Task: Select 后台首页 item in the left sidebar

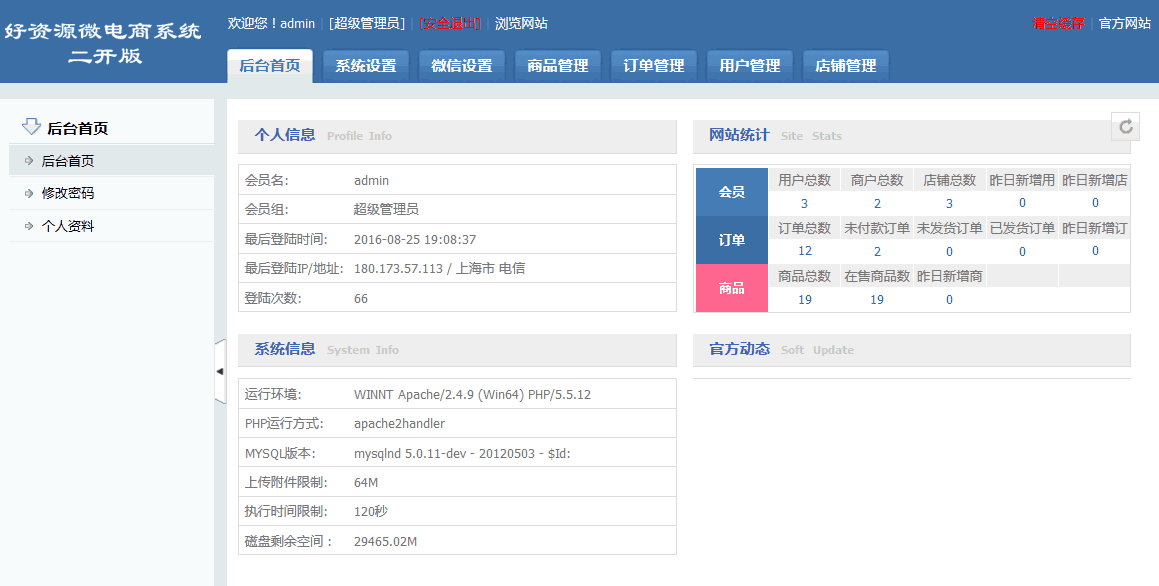Action: click(x=68, y=160)
